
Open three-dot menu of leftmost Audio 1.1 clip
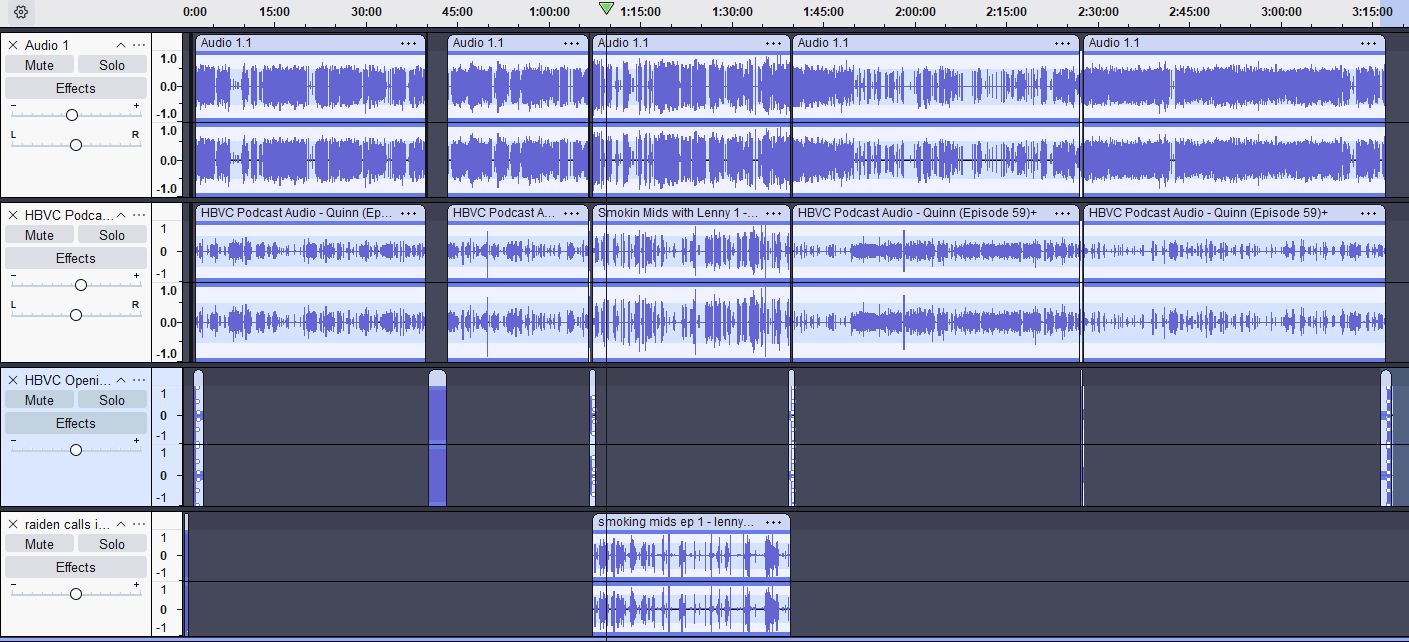click(x=408, y=43)
